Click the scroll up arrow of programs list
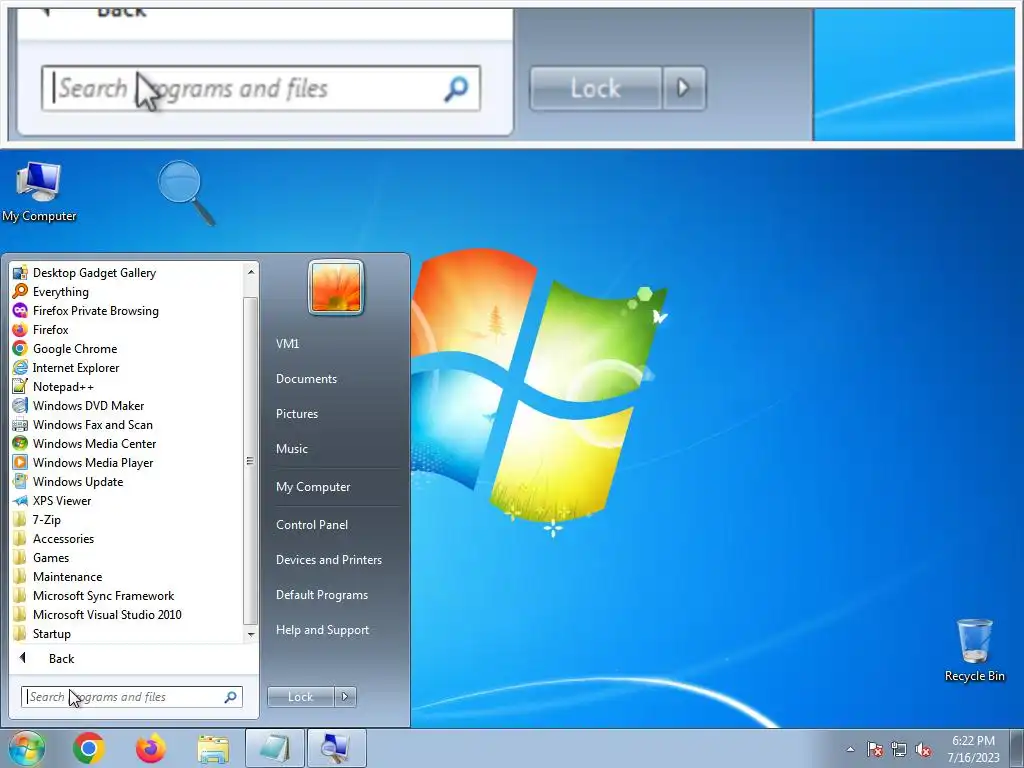The height and width of the screenshot is (768, 1024). [251, 271]
